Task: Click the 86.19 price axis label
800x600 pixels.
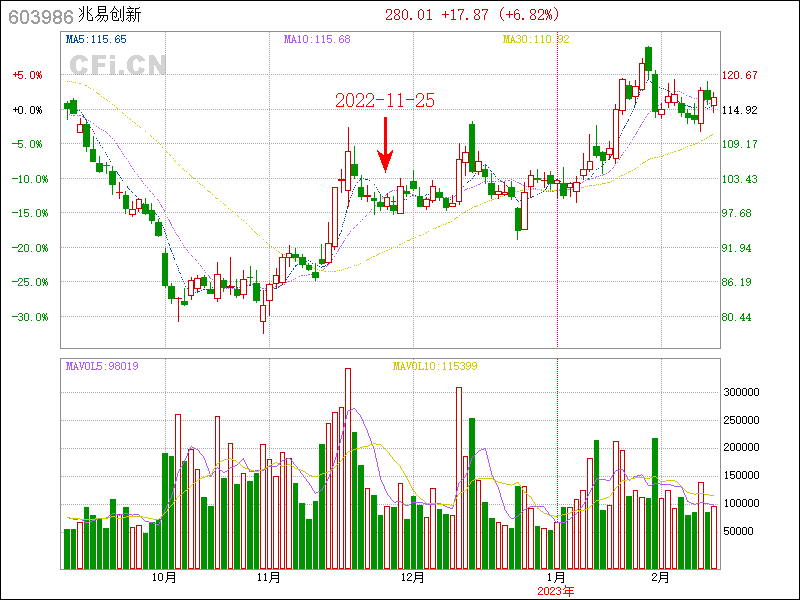Action: [736, 282]
